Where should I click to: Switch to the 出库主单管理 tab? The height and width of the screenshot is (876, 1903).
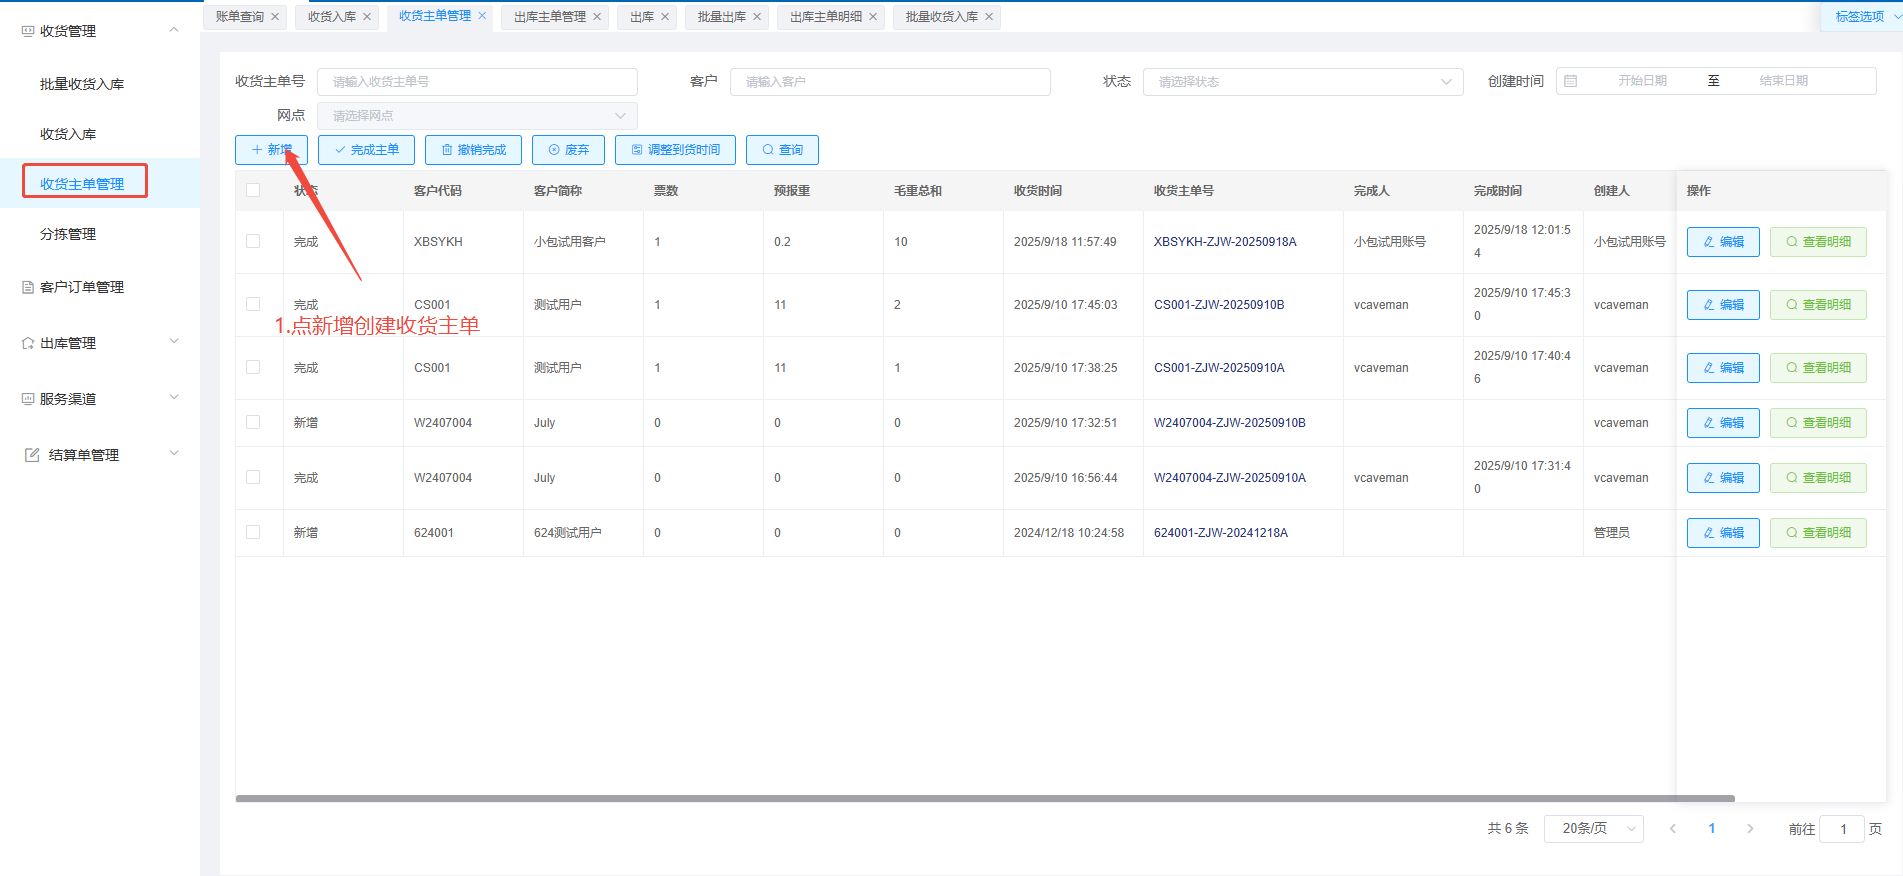(x=549, y=17)
